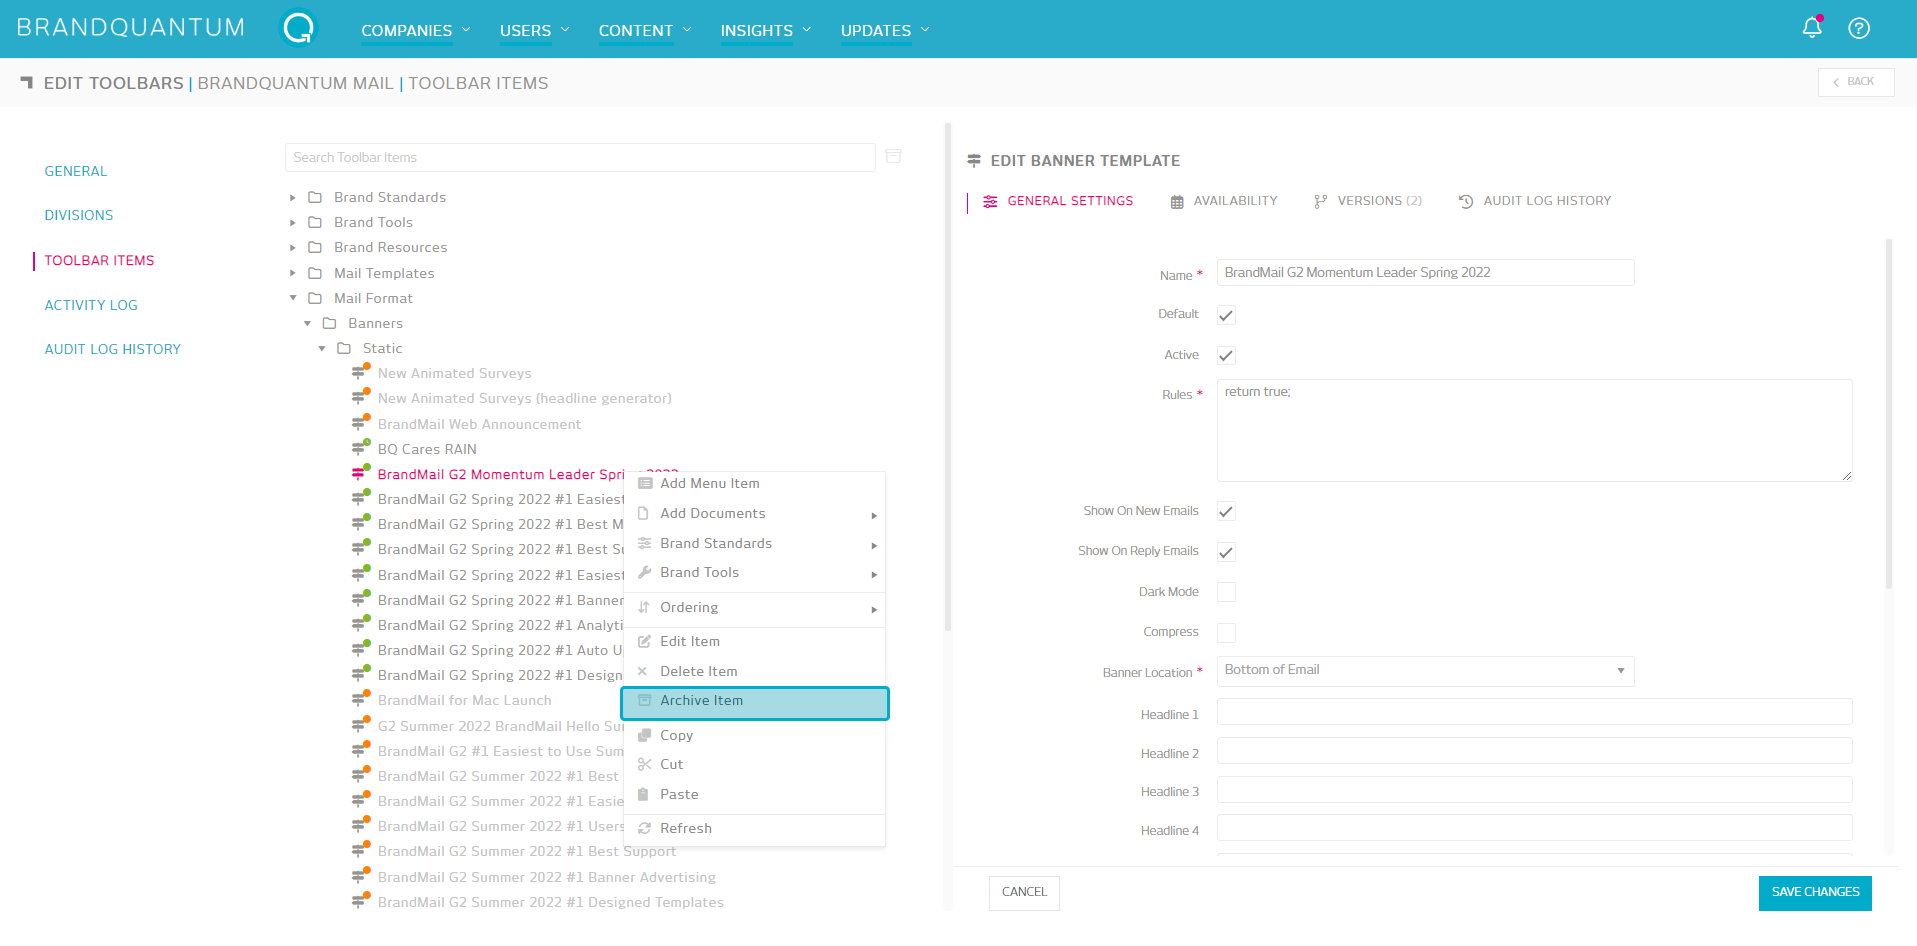The image size is (1917, 946).
Task: Enable the Dark Mode checkbox
Action: point(1226,592)
